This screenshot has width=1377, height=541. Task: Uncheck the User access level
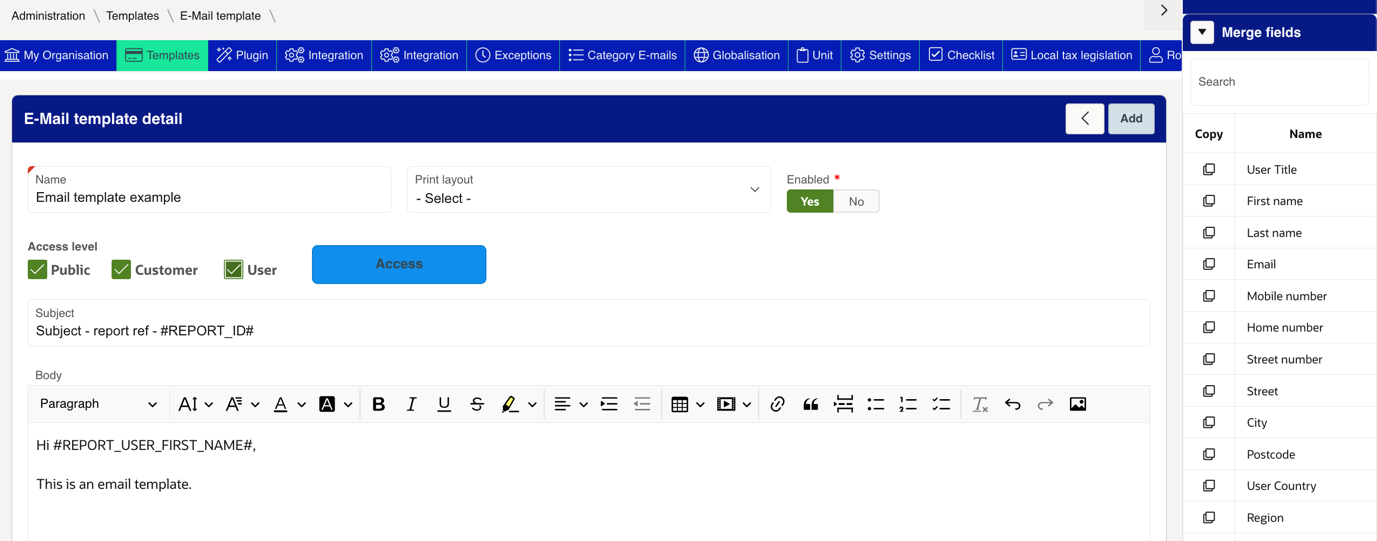click(x=233, y=269)
